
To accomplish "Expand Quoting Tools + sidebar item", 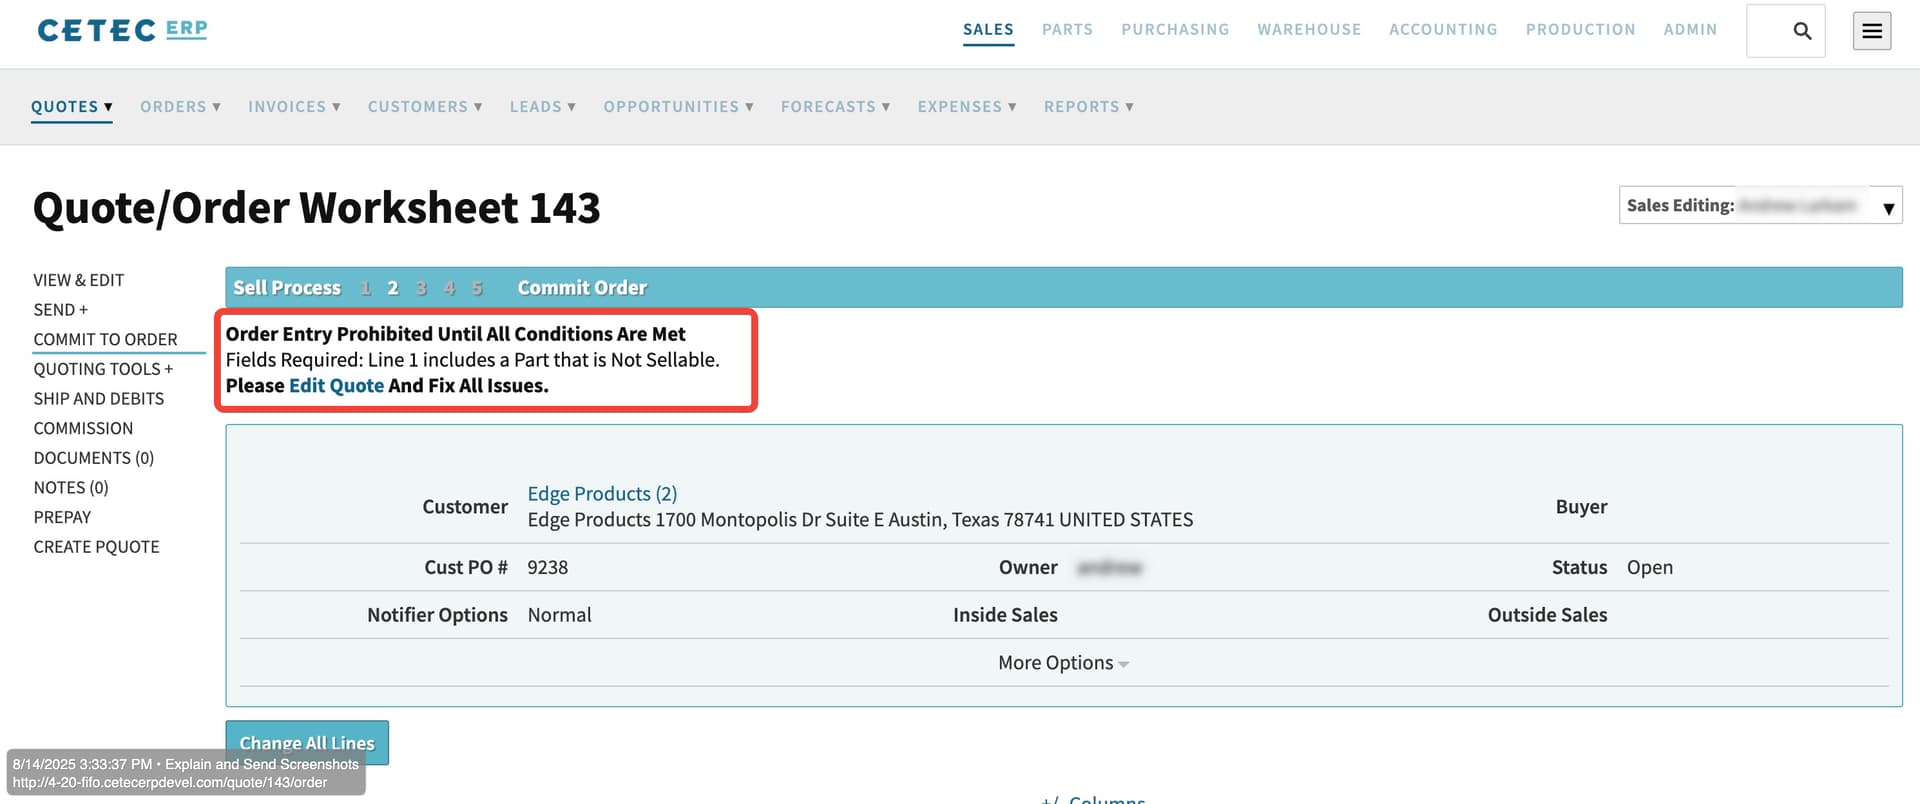I will pyautogui.click(x=103, y=370).
